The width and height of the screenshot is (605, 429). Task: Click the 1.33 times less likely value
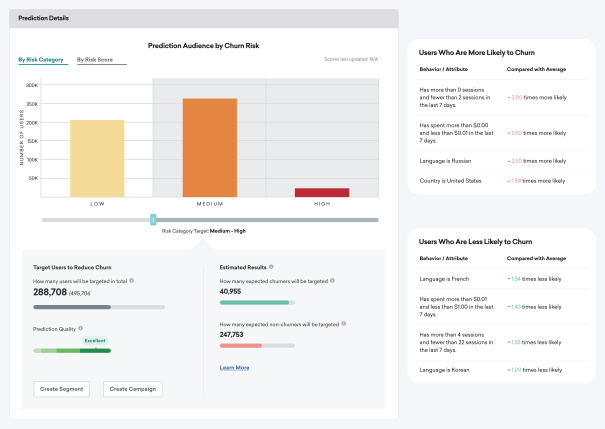pyautogui.click(x=534, y=343)
